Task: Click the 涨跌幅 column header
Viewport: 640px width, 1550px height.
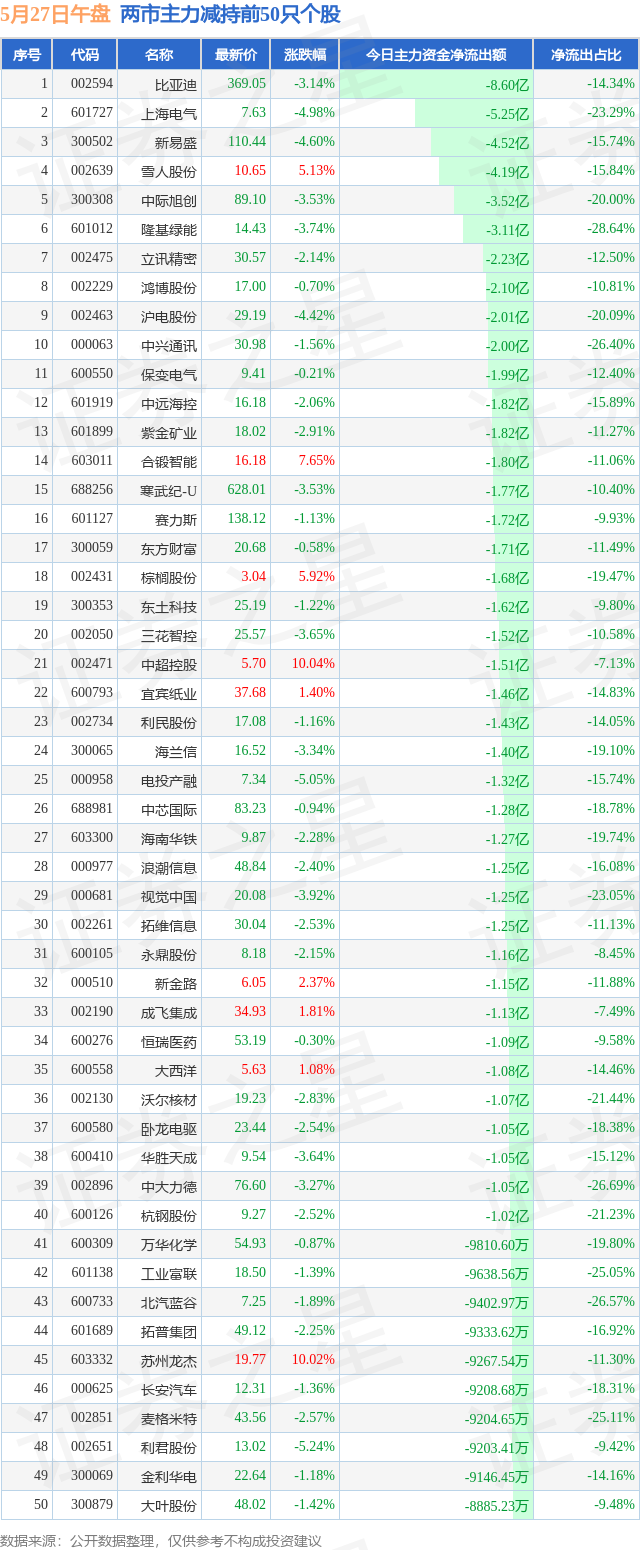Action: (x=305, y=55)
